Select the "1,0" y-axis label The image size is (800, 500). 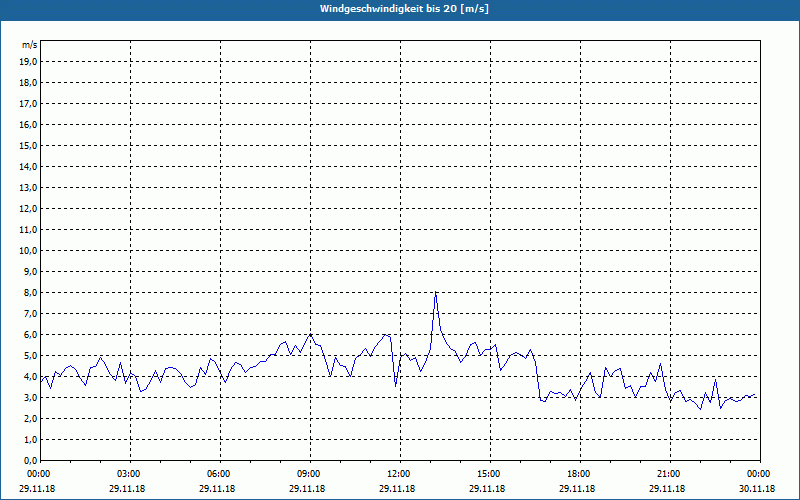point(30,440)
